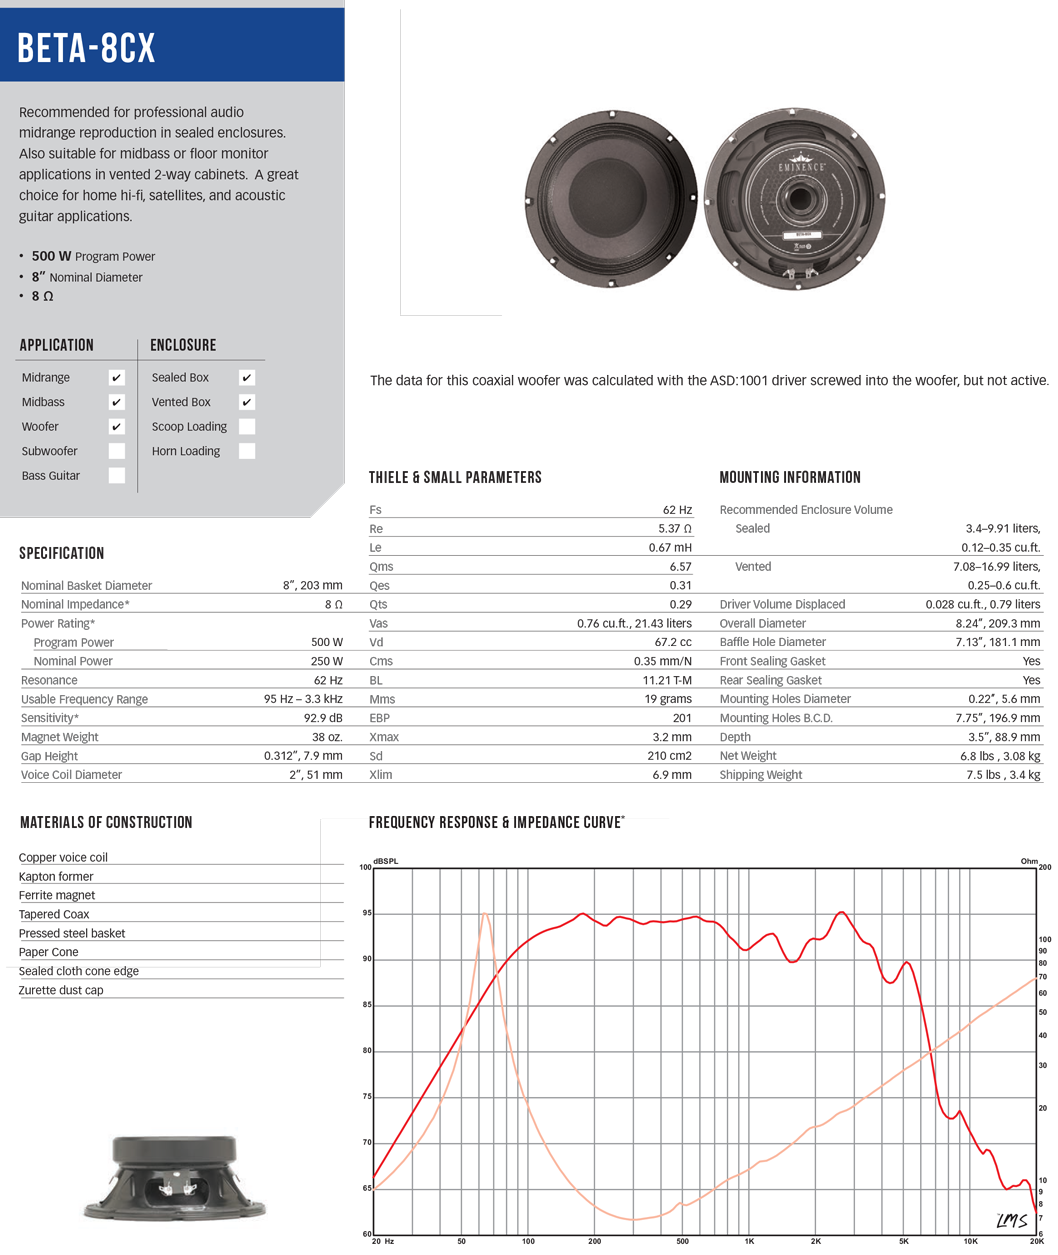Select the Cms value '0.35 mm/N'
Viewport: 1058px width, 1255px height.
pos(663,662)
